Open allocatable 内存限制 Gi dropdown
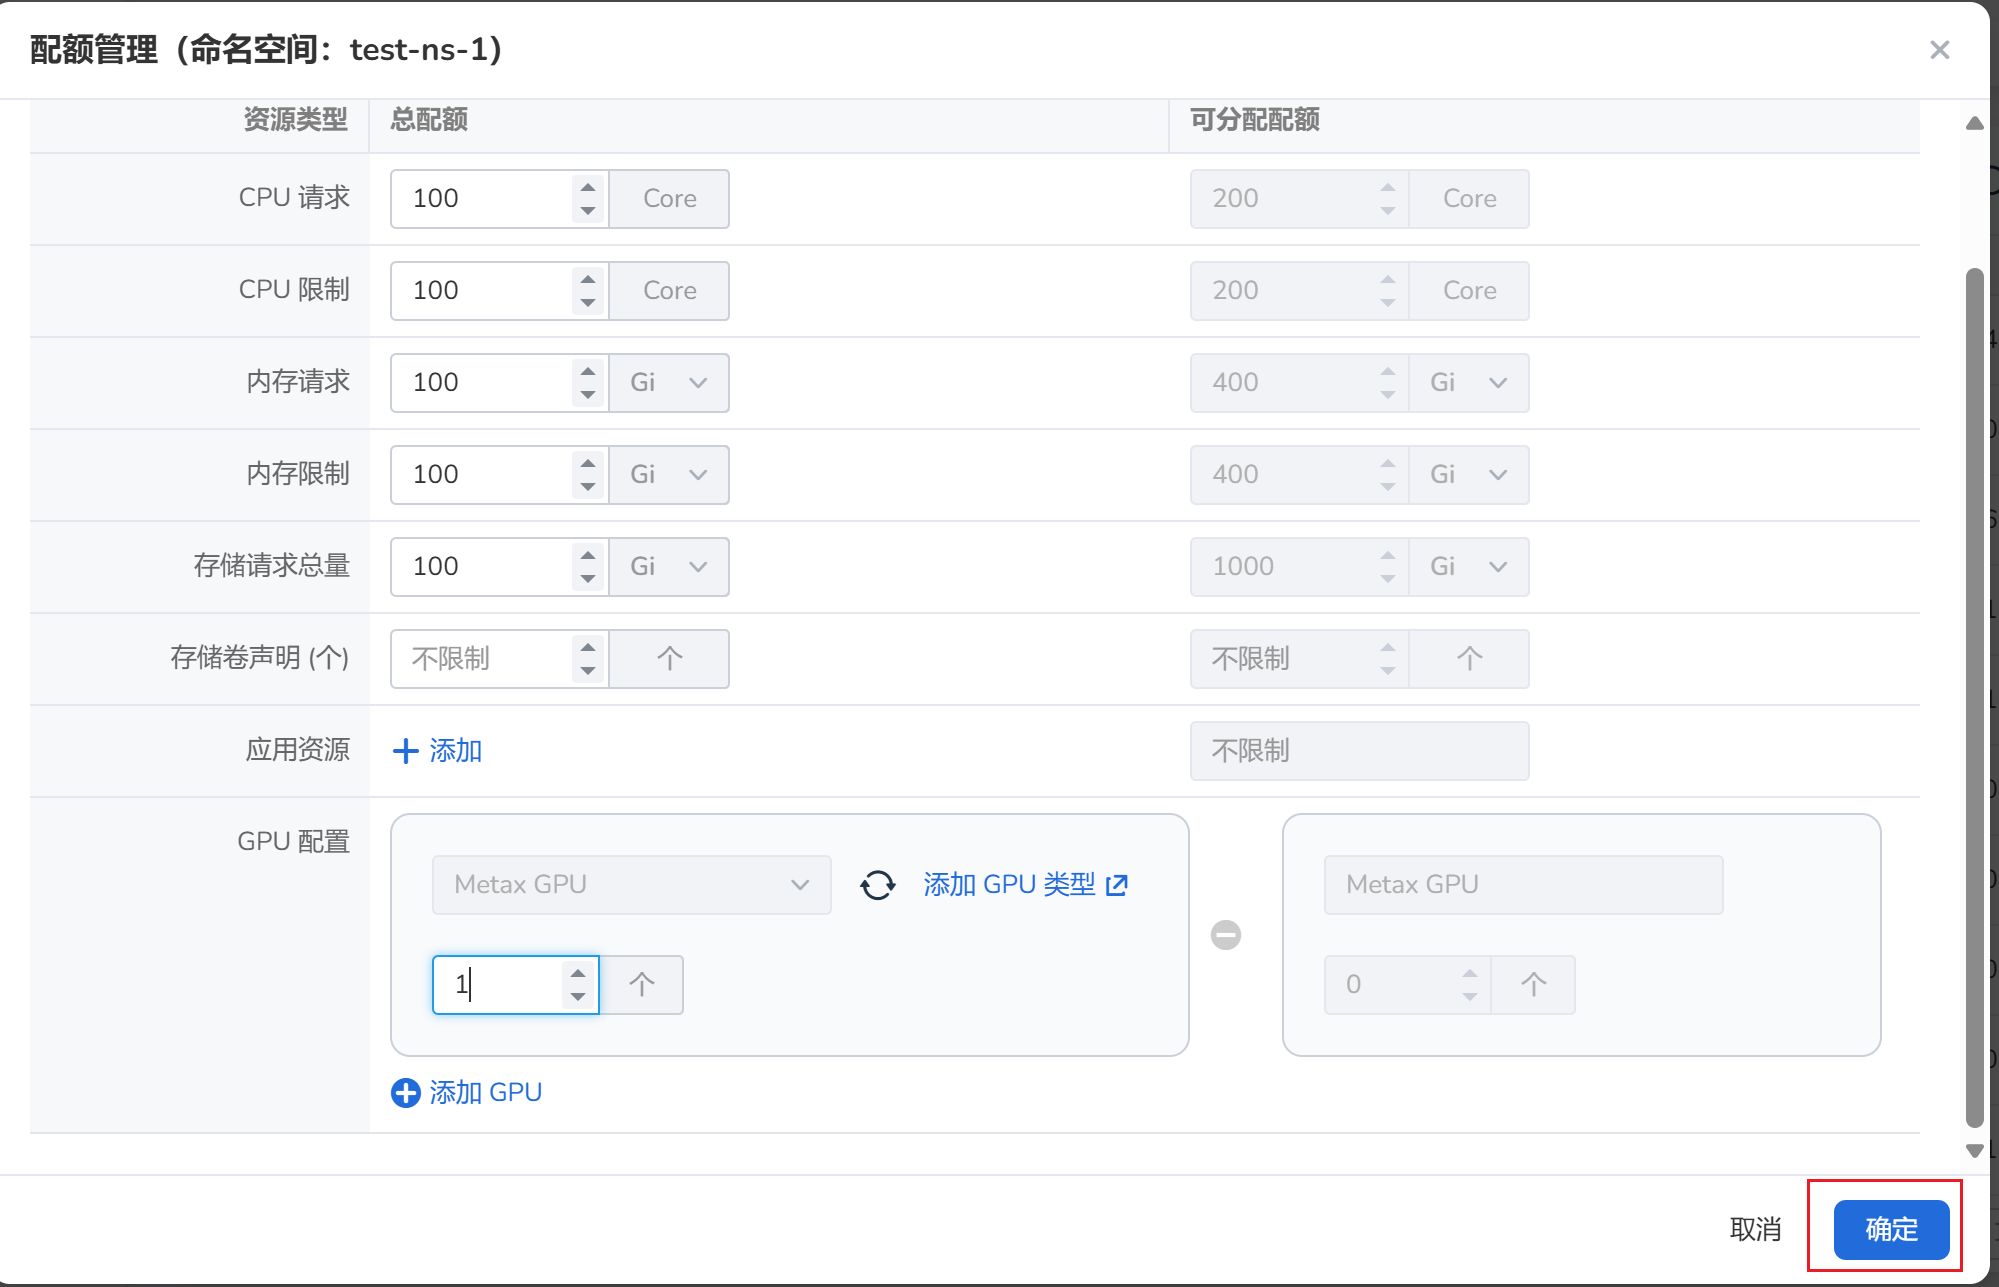Screen dimensions: 1999x1287 (1469, 475)
